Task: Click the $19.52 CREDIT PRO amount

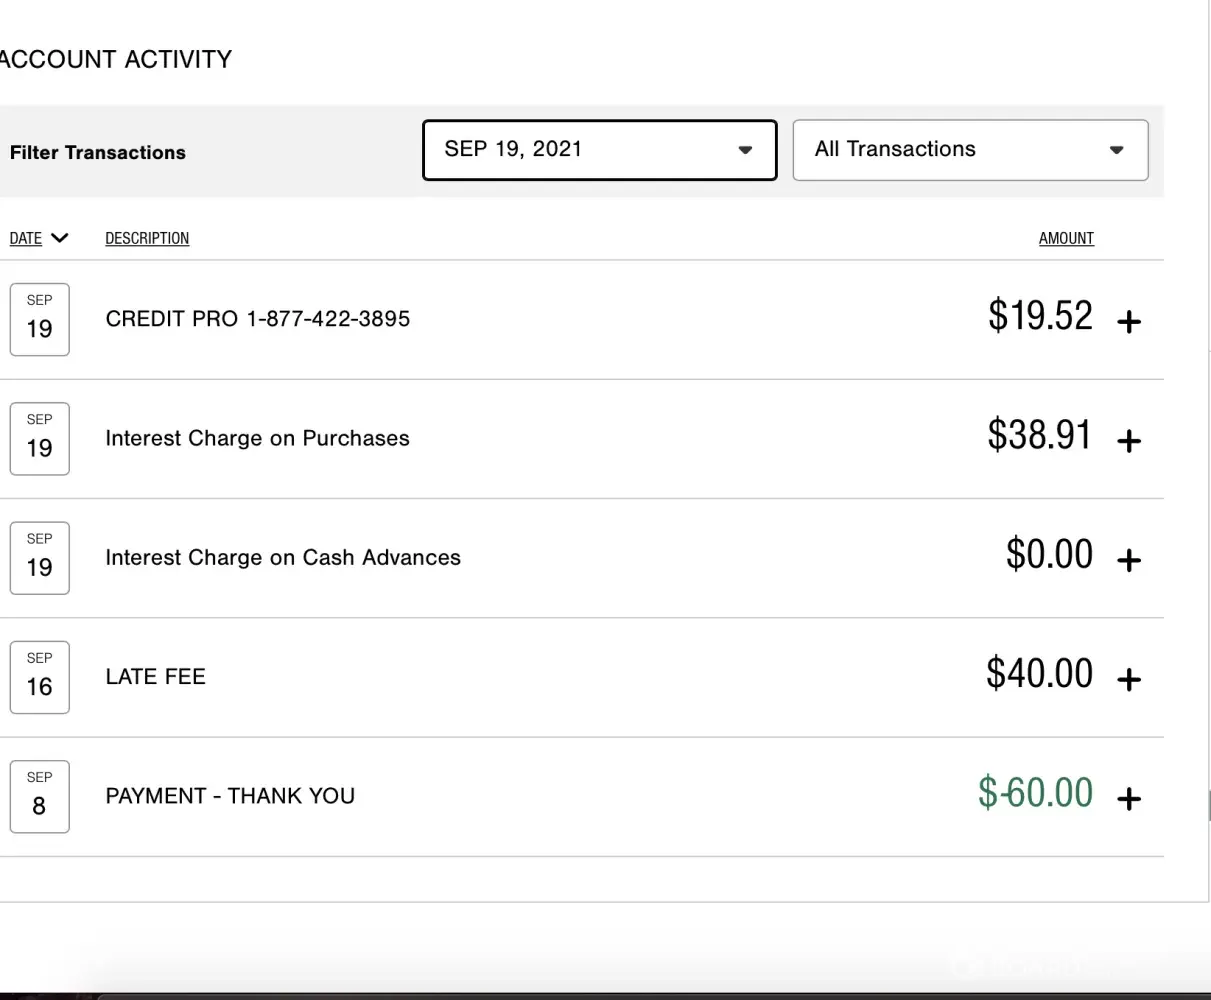Action: click(1040, 316)
